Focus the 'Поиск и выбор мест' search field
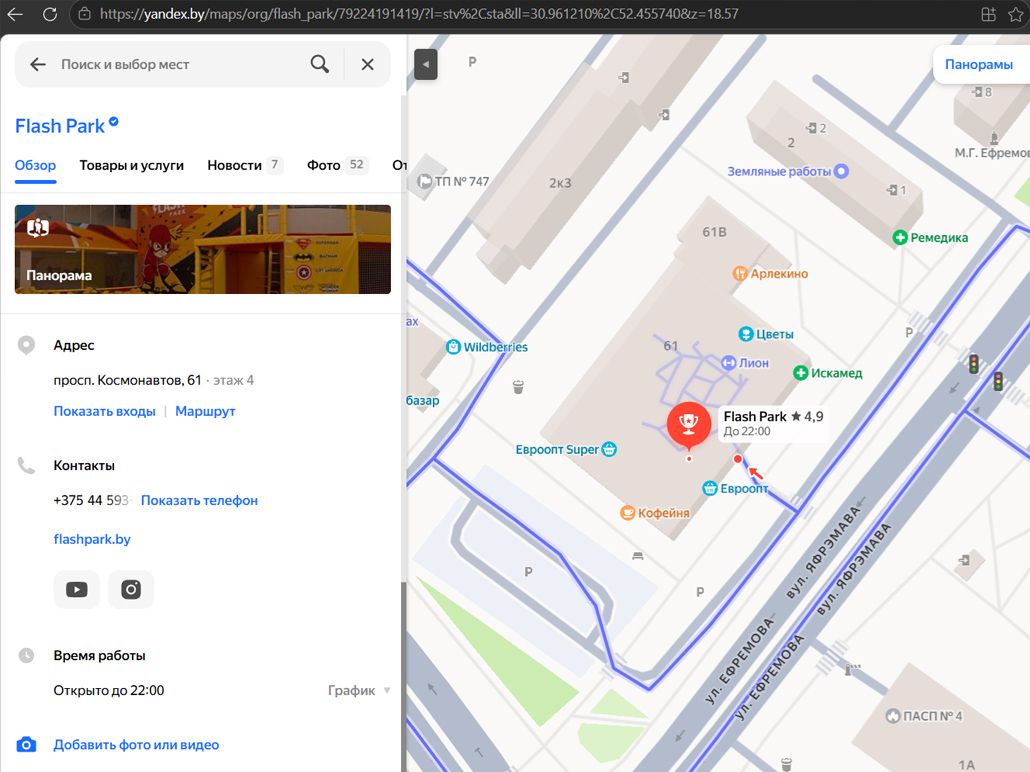The image size is (1030, 772). tap(177, 64)
